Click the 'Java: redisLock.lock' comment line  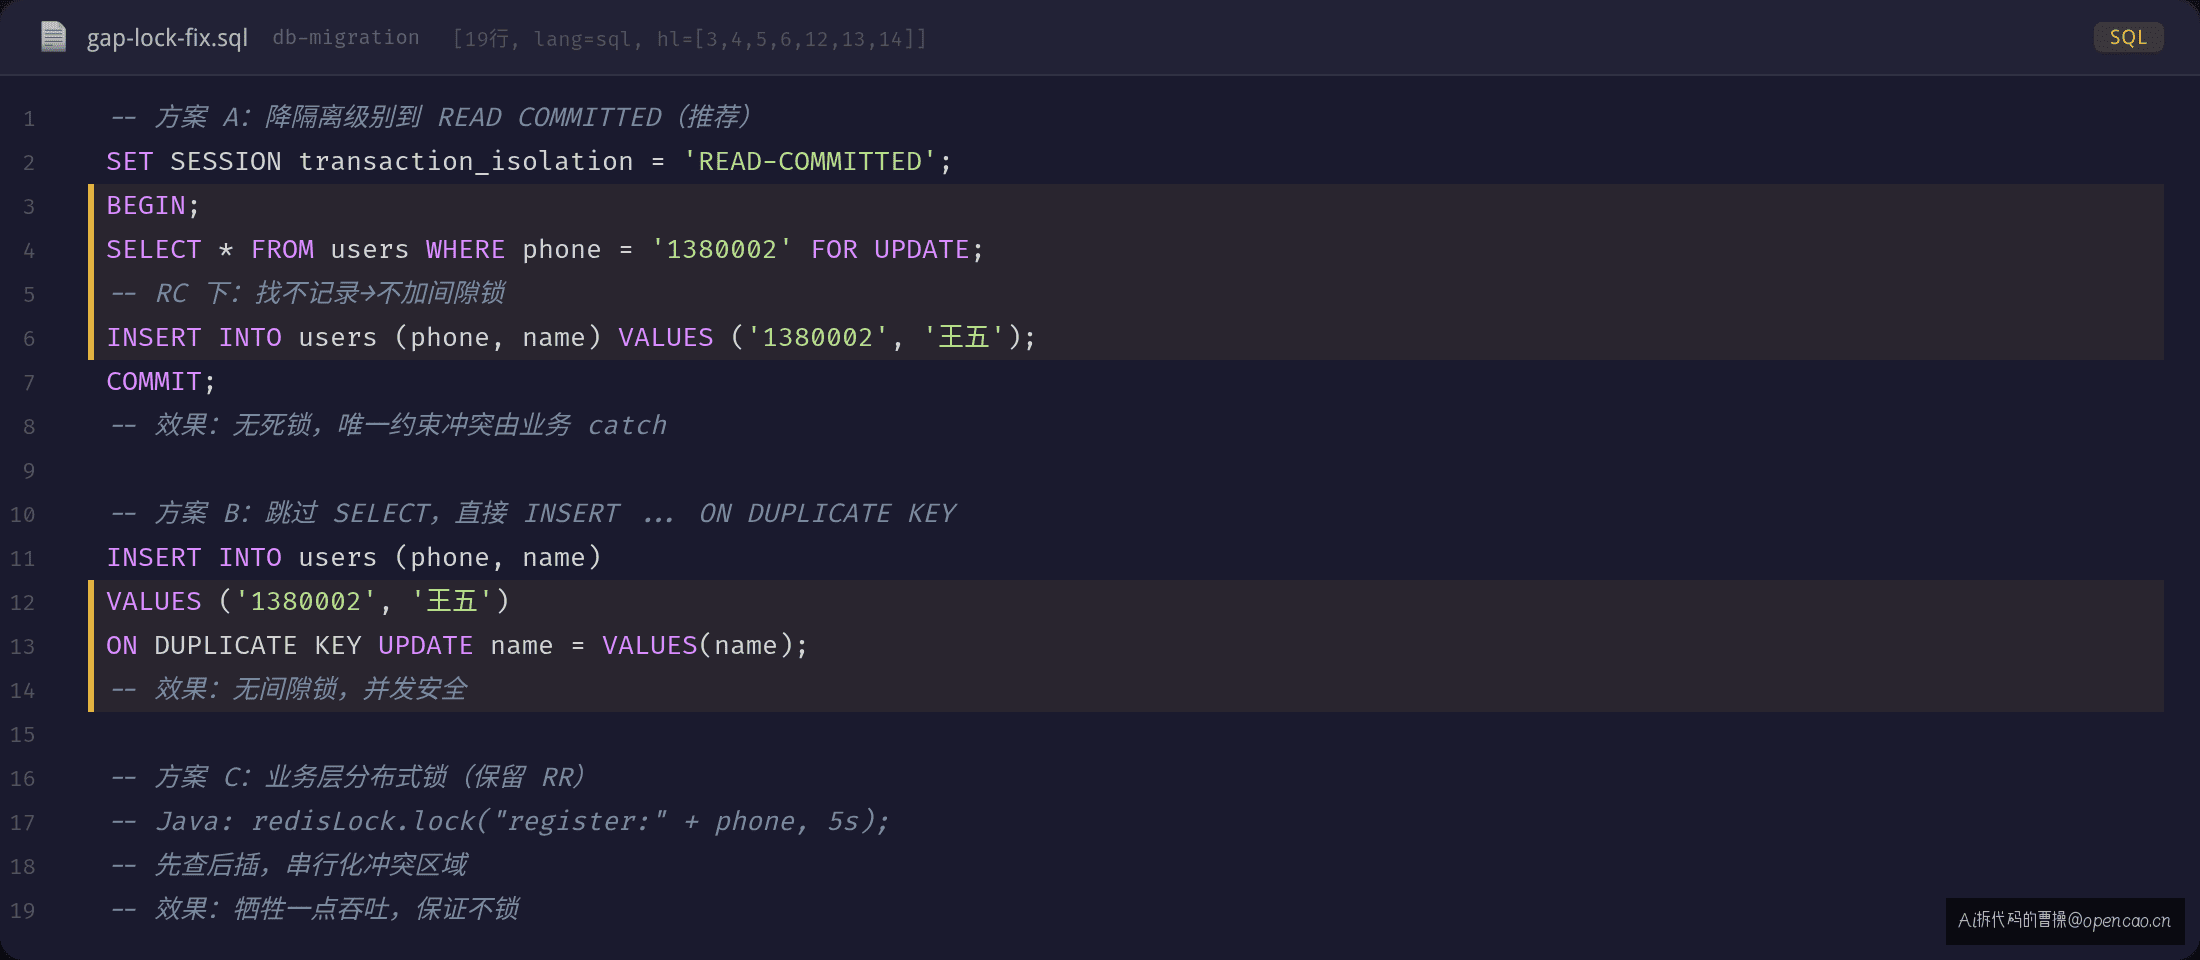click(499, 821)
